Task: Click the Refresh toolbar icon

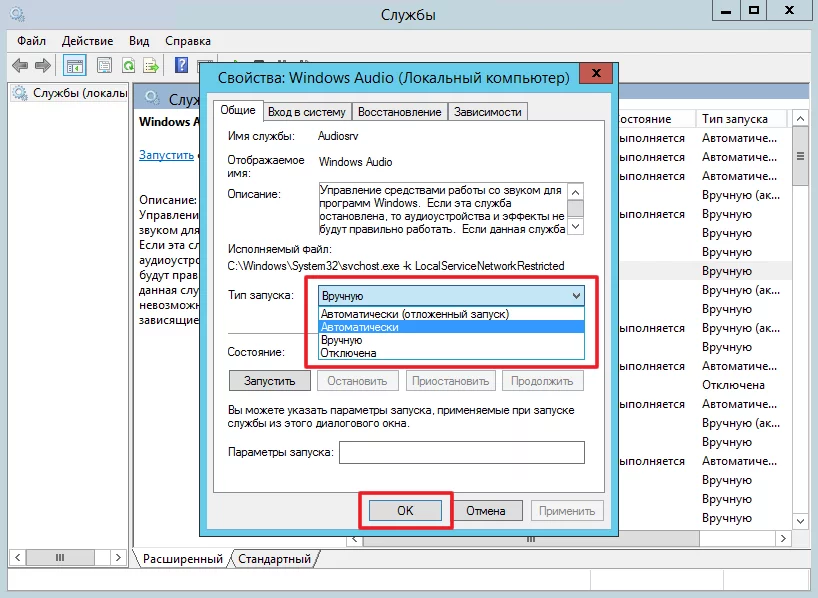Action: coord(128,65)
